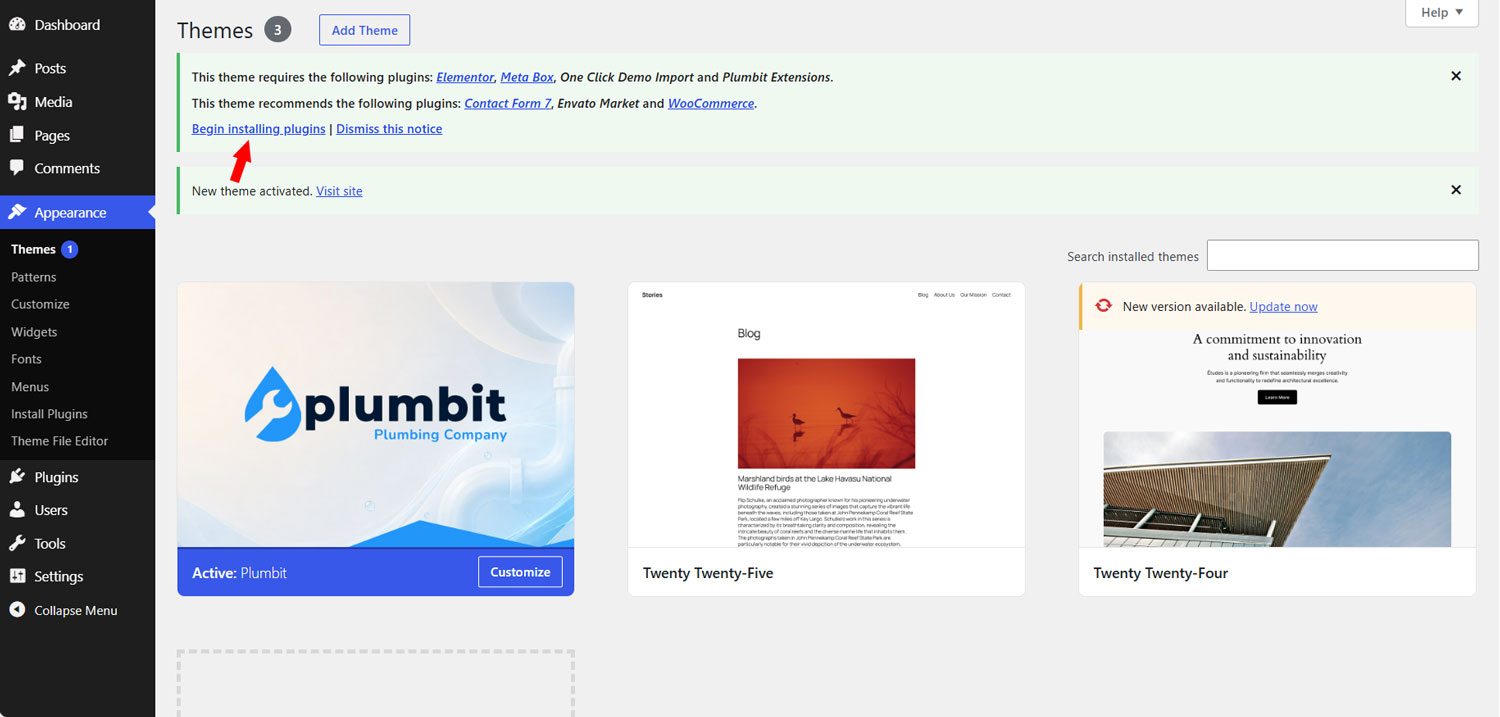Screen dimensions: 1500x717
Task: Click the Dashboard gauge icon
Action: 17,24
